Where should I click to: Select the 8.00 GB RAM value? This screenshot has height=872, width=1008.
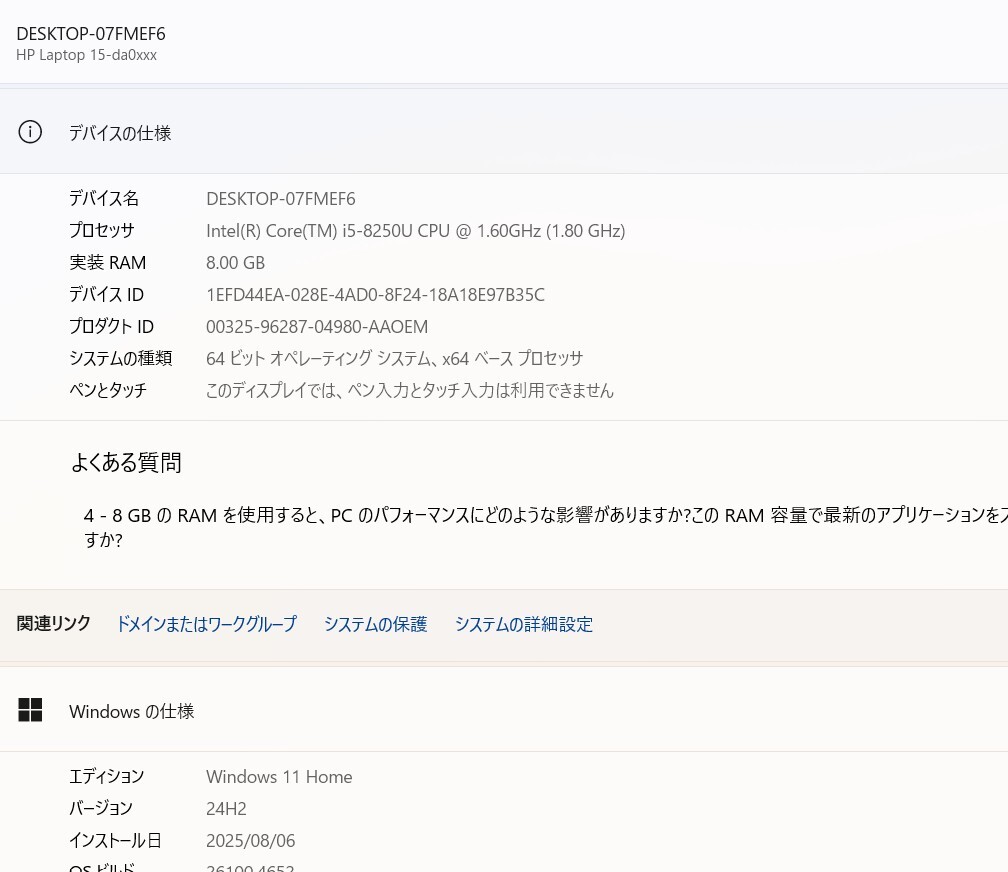(235, 262)
